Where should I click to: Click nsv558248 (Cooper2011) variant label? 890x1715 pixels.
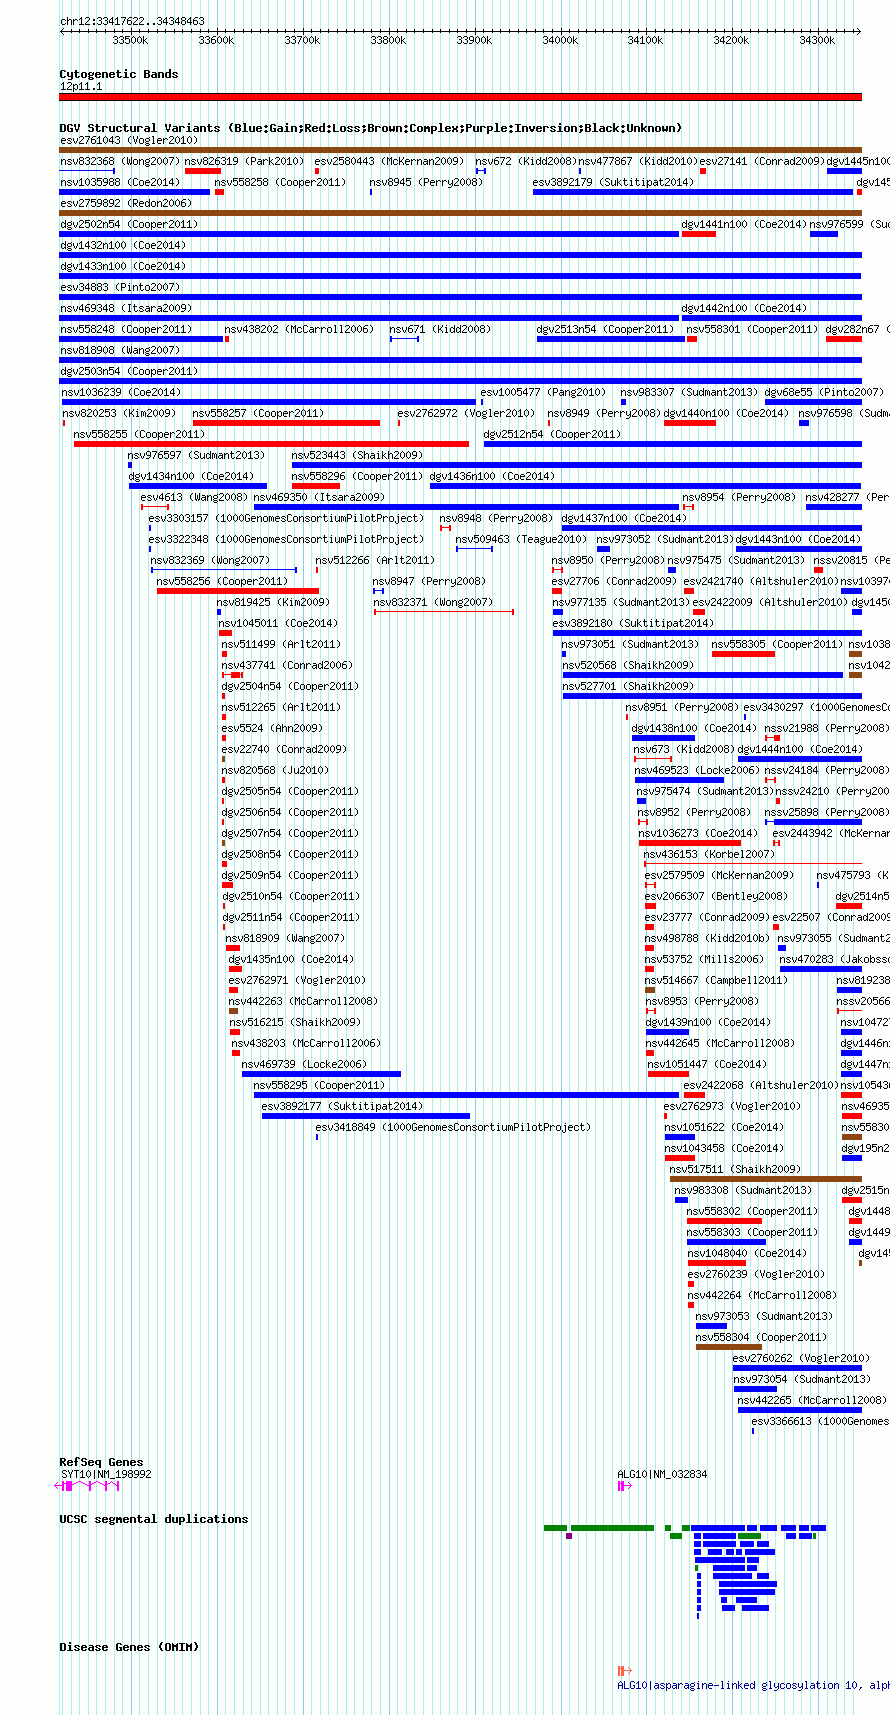point(126,329)
